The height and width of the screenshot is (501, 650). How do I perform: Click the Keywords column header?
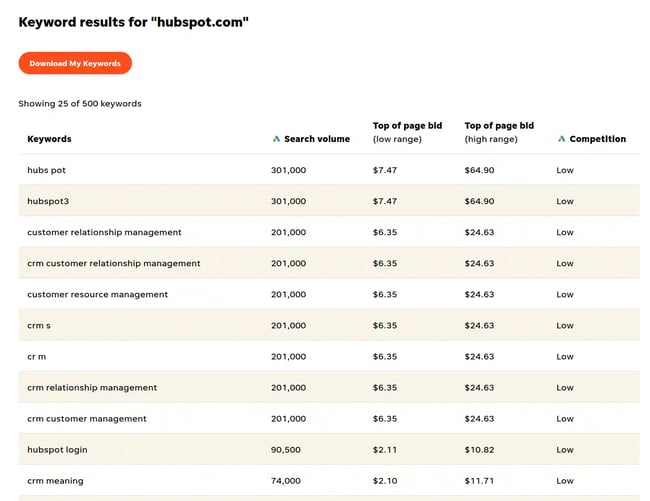coord(49,139)
